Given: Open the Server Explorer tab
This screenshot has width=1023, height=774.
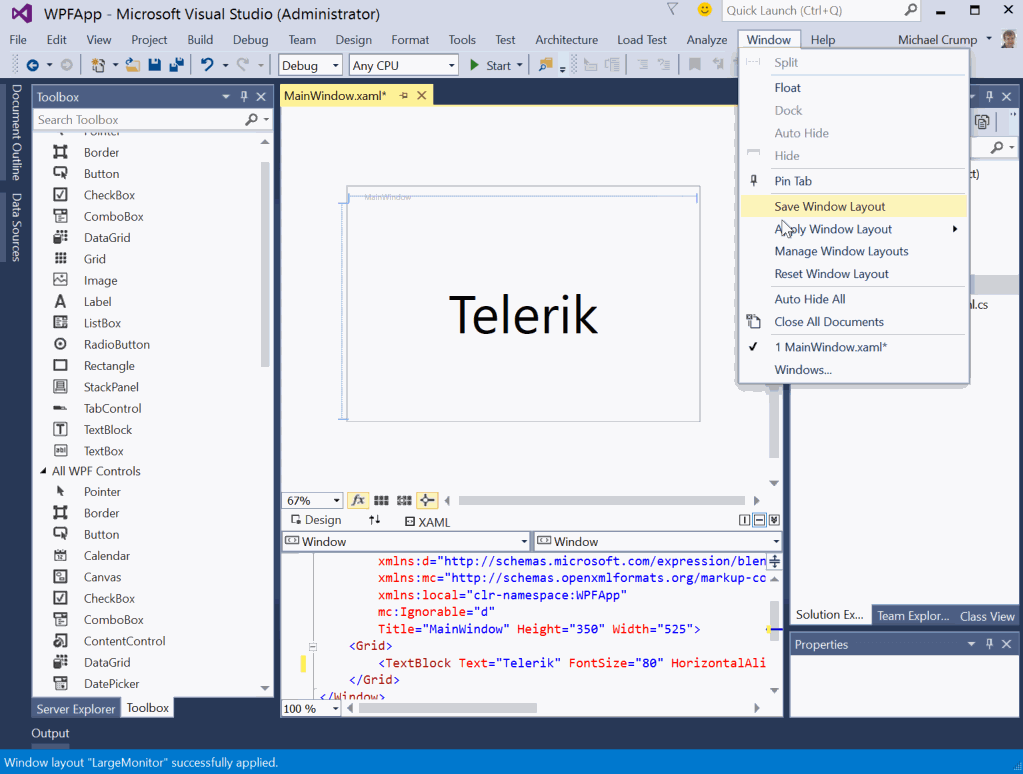Looking at the screenshot, I should 76,709.
